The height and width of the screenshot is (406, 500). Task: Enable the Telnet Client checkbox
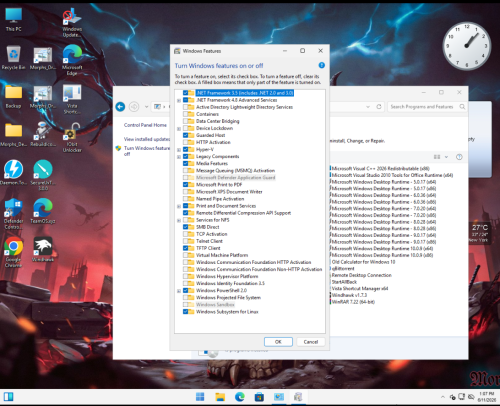point(185,241)
